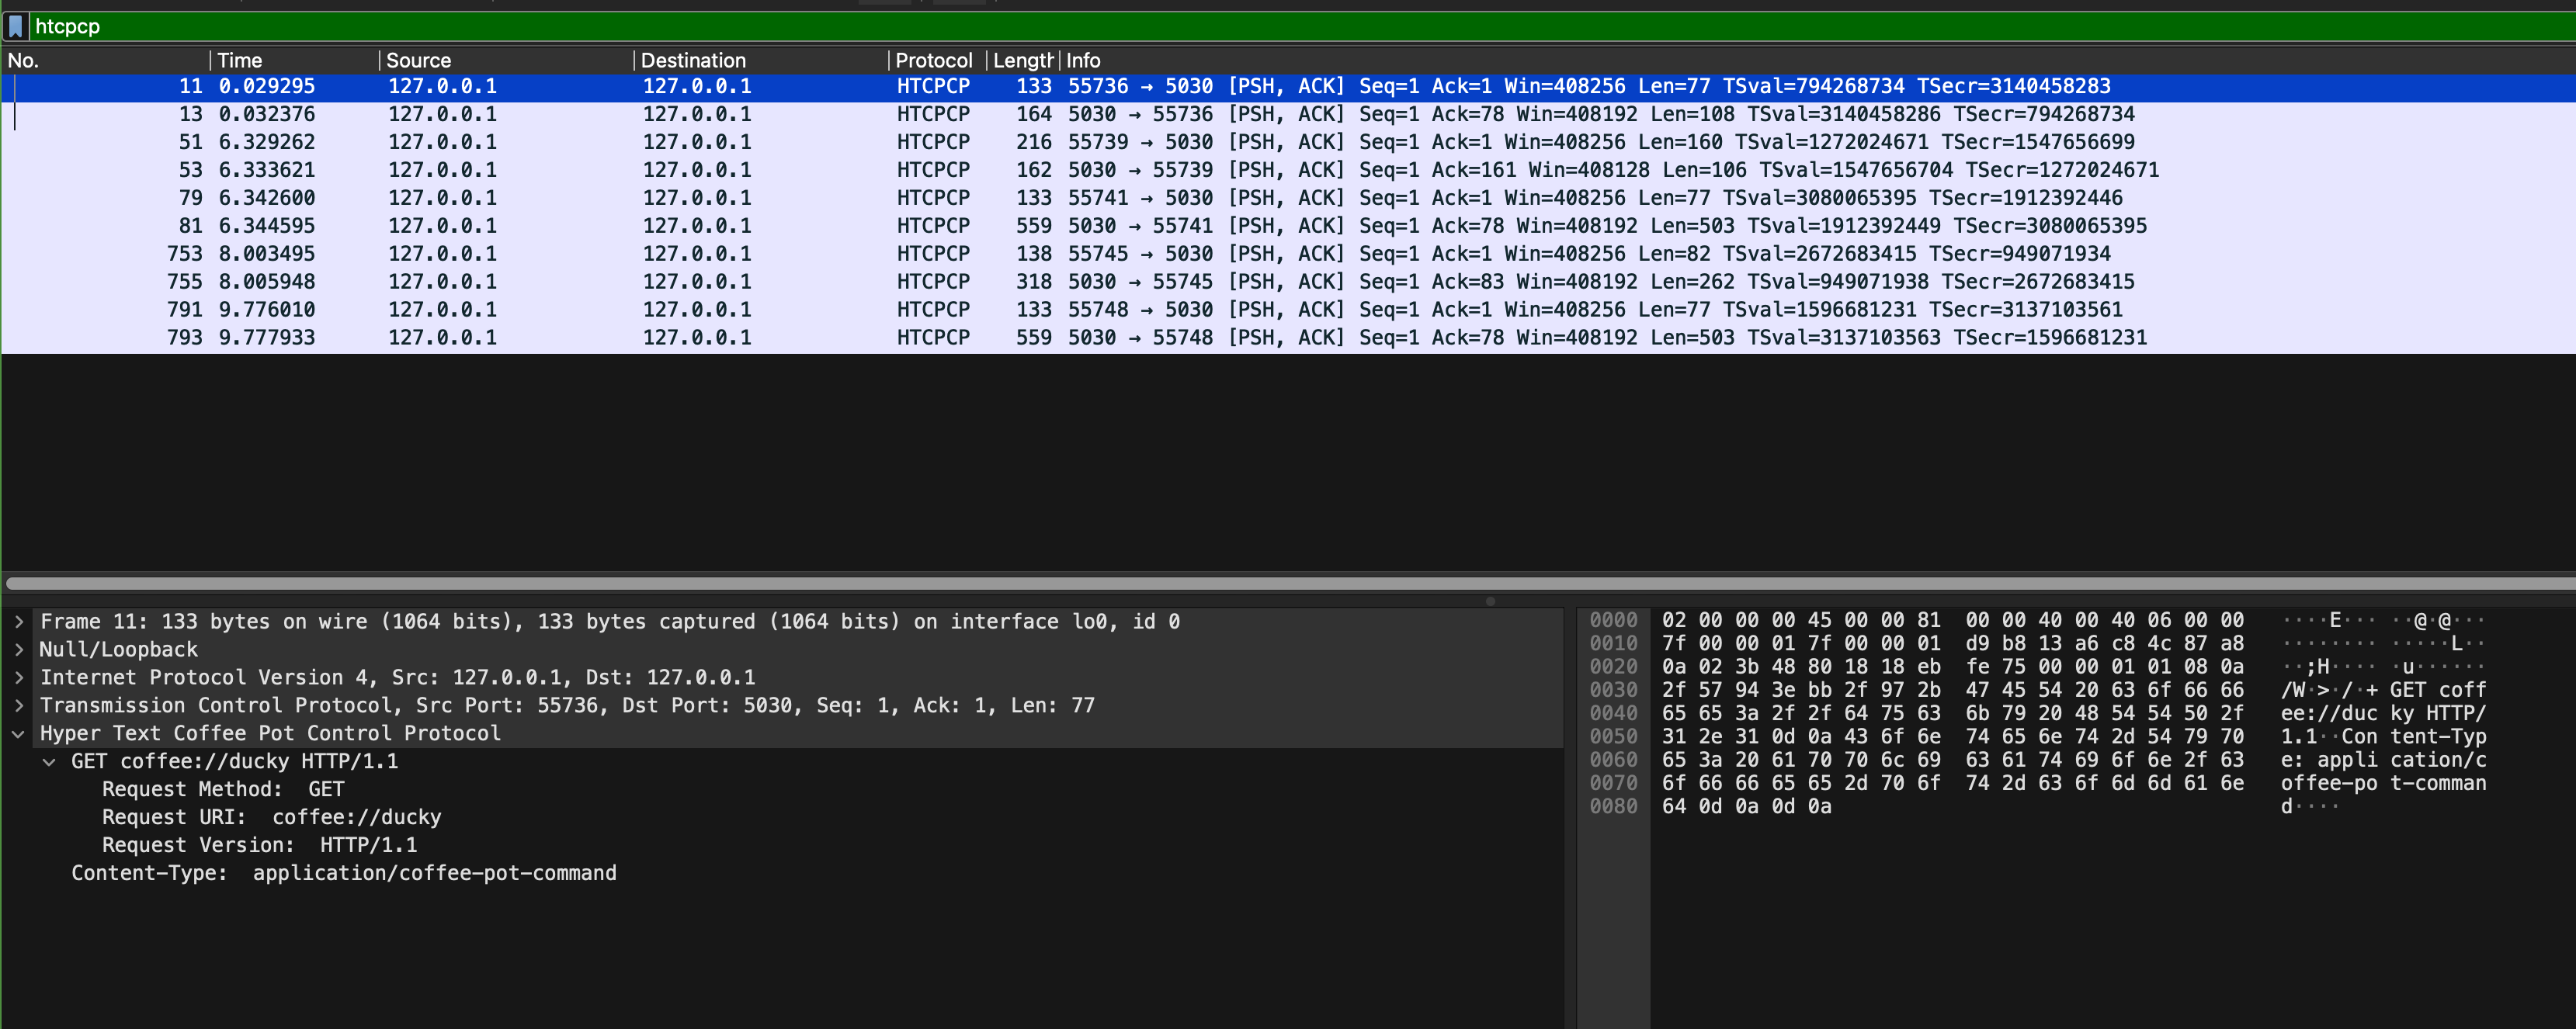Collapse Hyper Text Coffee Pot Control Protocol
The height and width of the screenshot is (1029, 2576).
[x=18, y=734]
